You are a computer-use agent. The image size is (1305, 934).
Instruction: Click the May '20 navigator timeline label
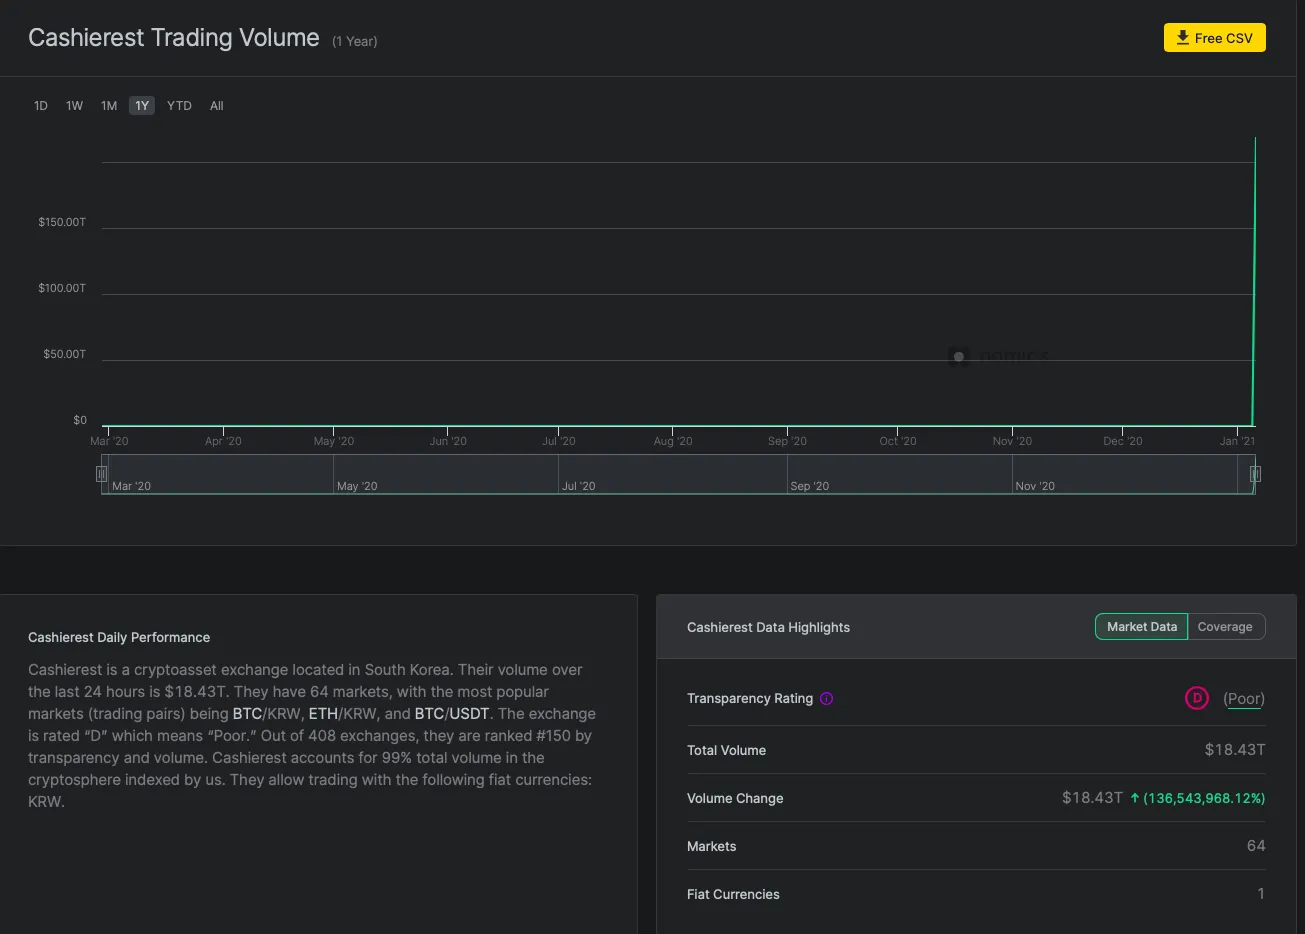tap(357, 486)
